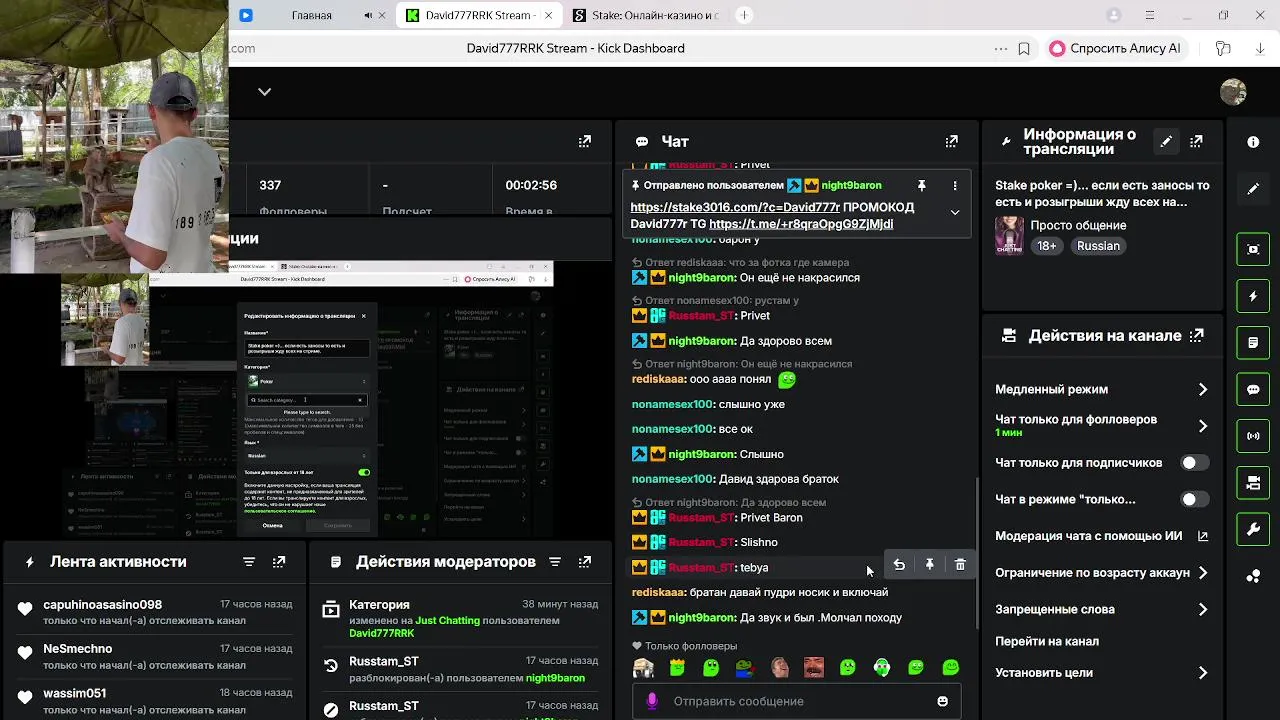Click rediskaaa username on ооо аааа понял
The width and height of the screenshot is (1280, 720).
coord(658,380)
